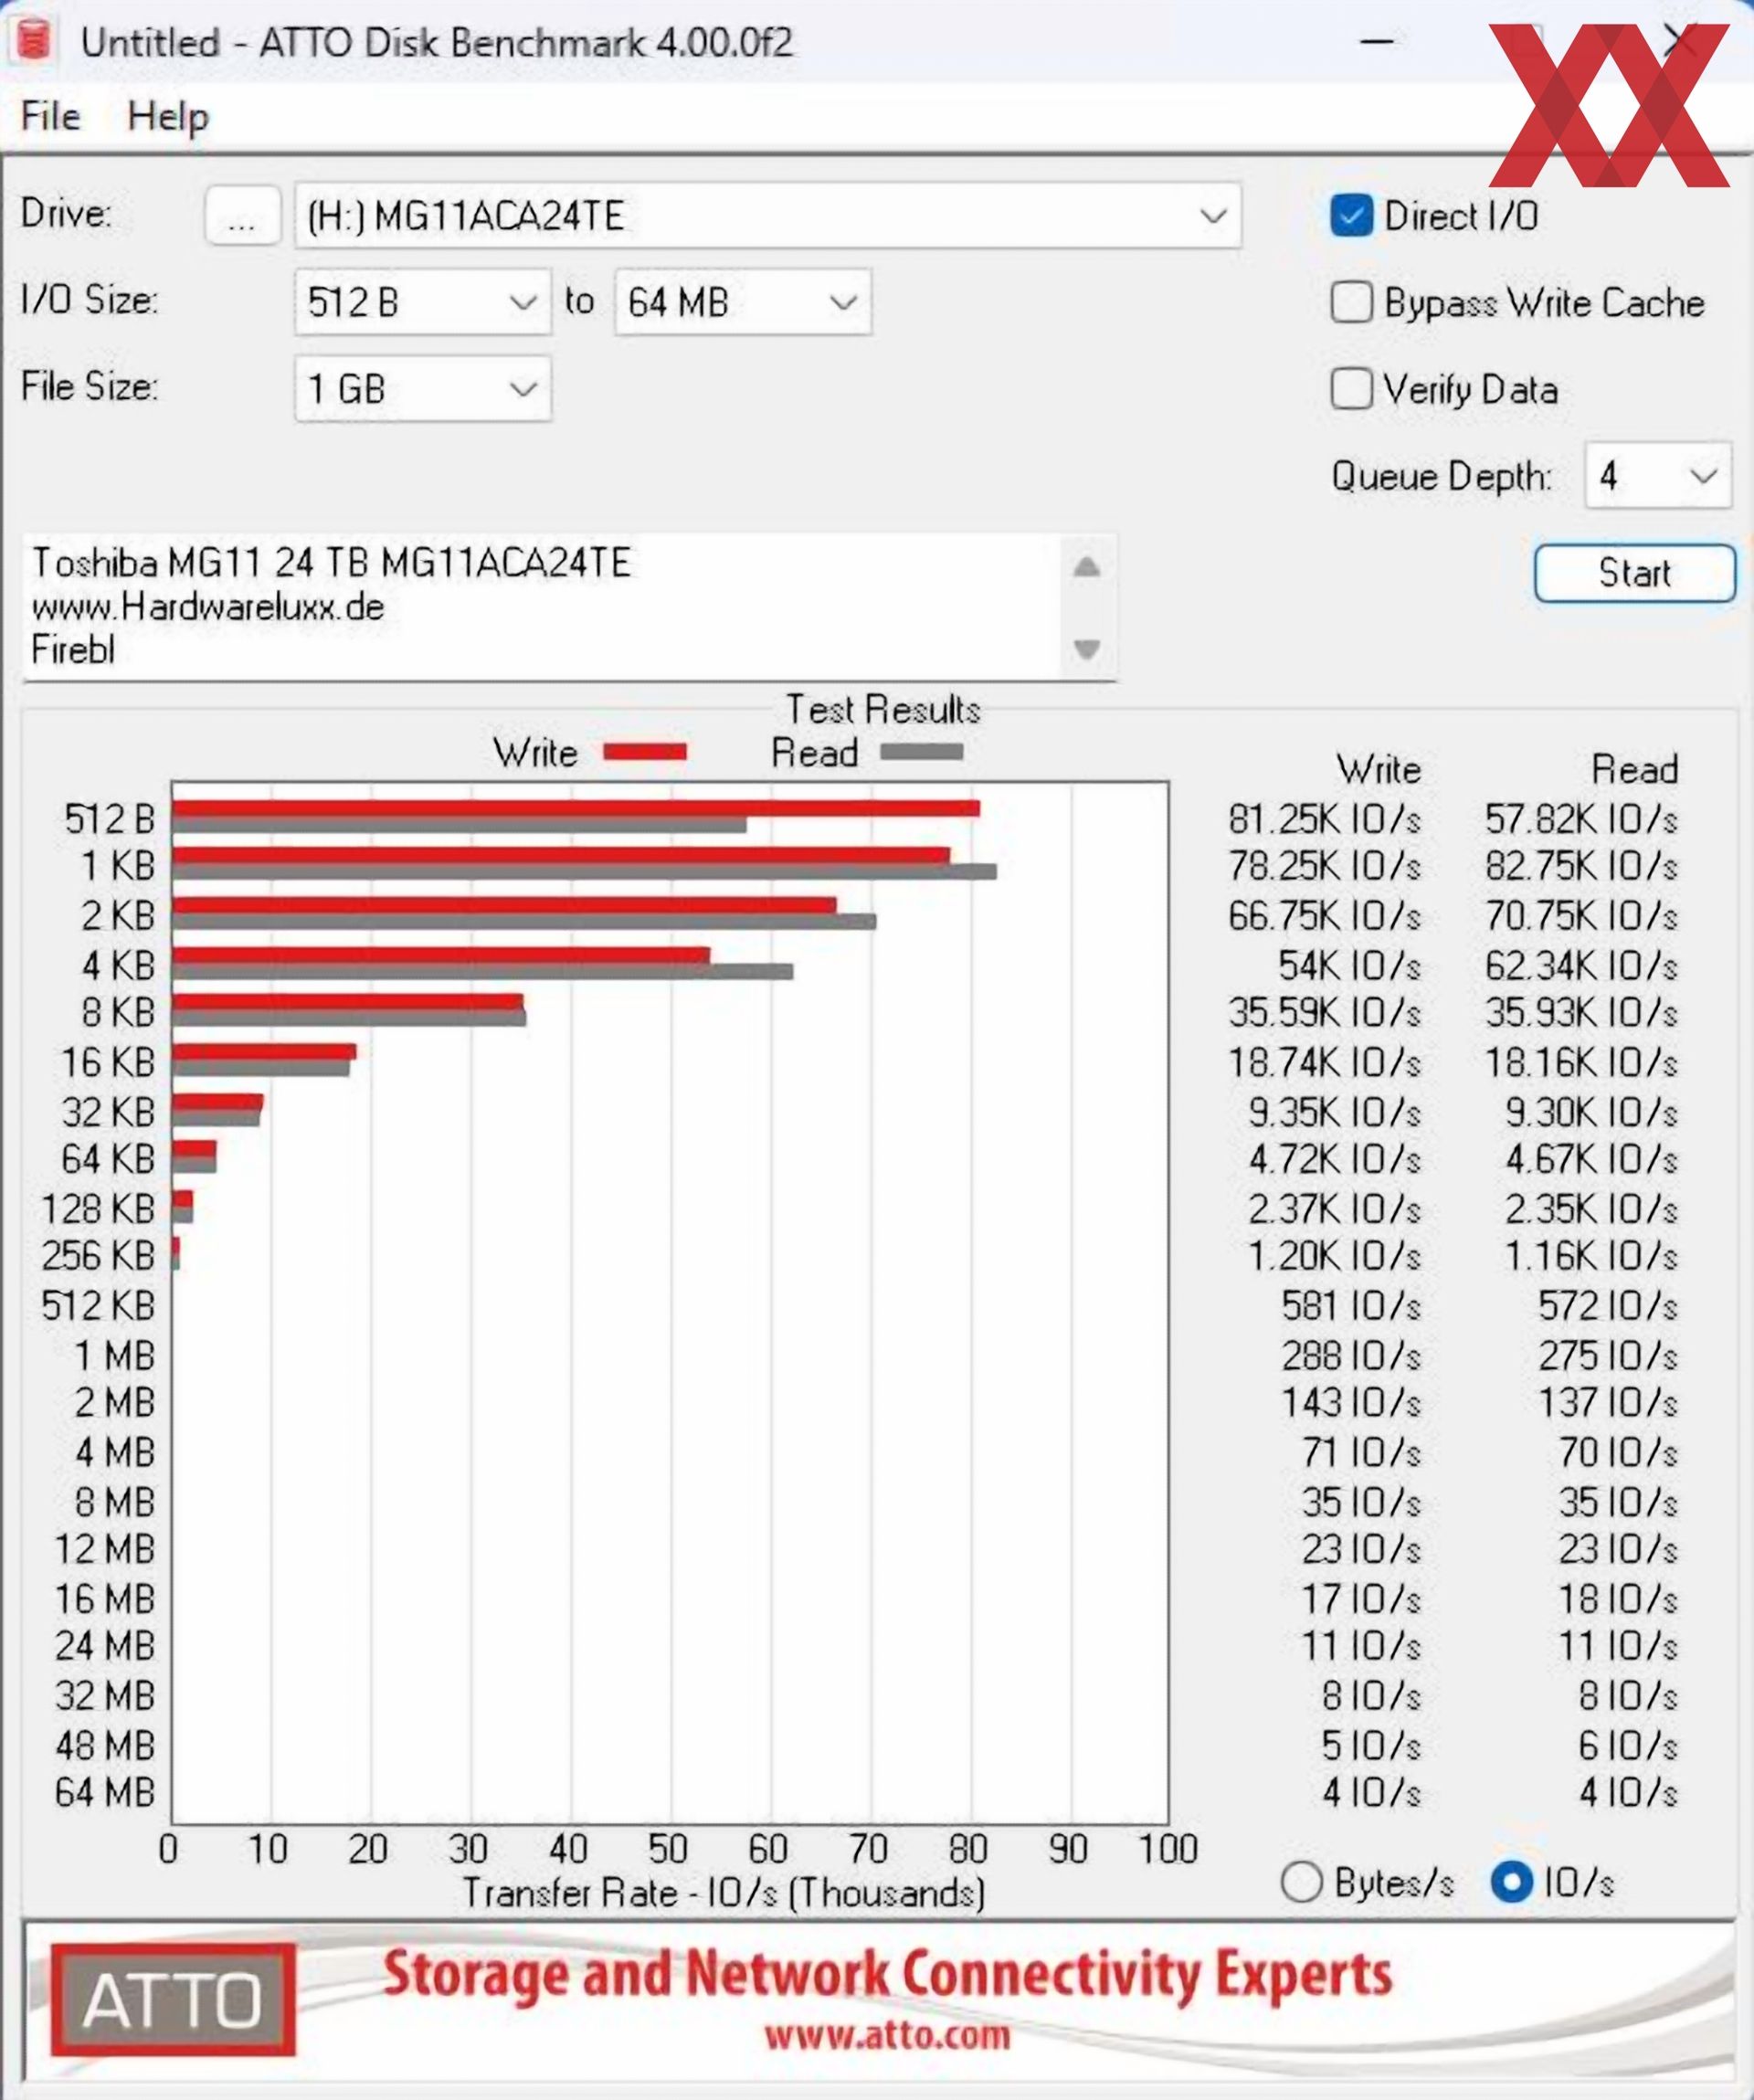Click the 1 KB red write bar

561,856
